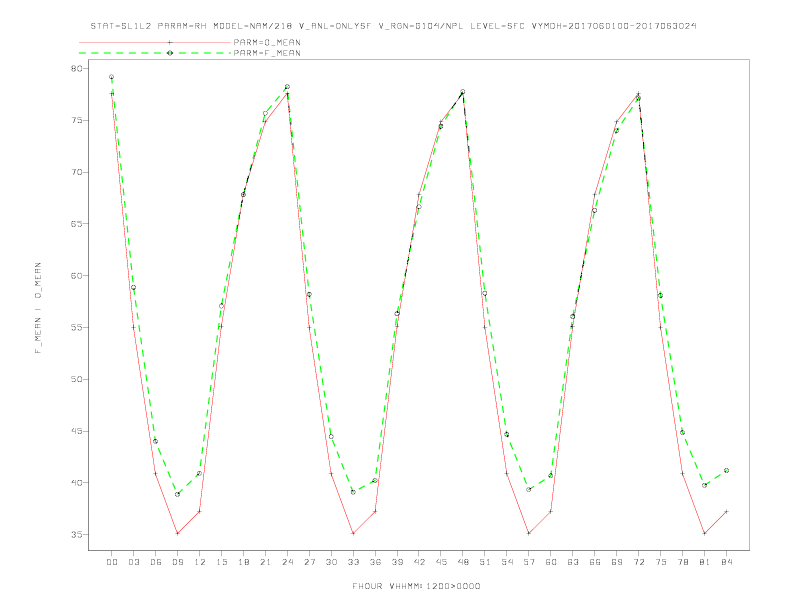This screenshot has width=792, height=612.
Task: Click the x-axis tick label 06
Action: 156,562
